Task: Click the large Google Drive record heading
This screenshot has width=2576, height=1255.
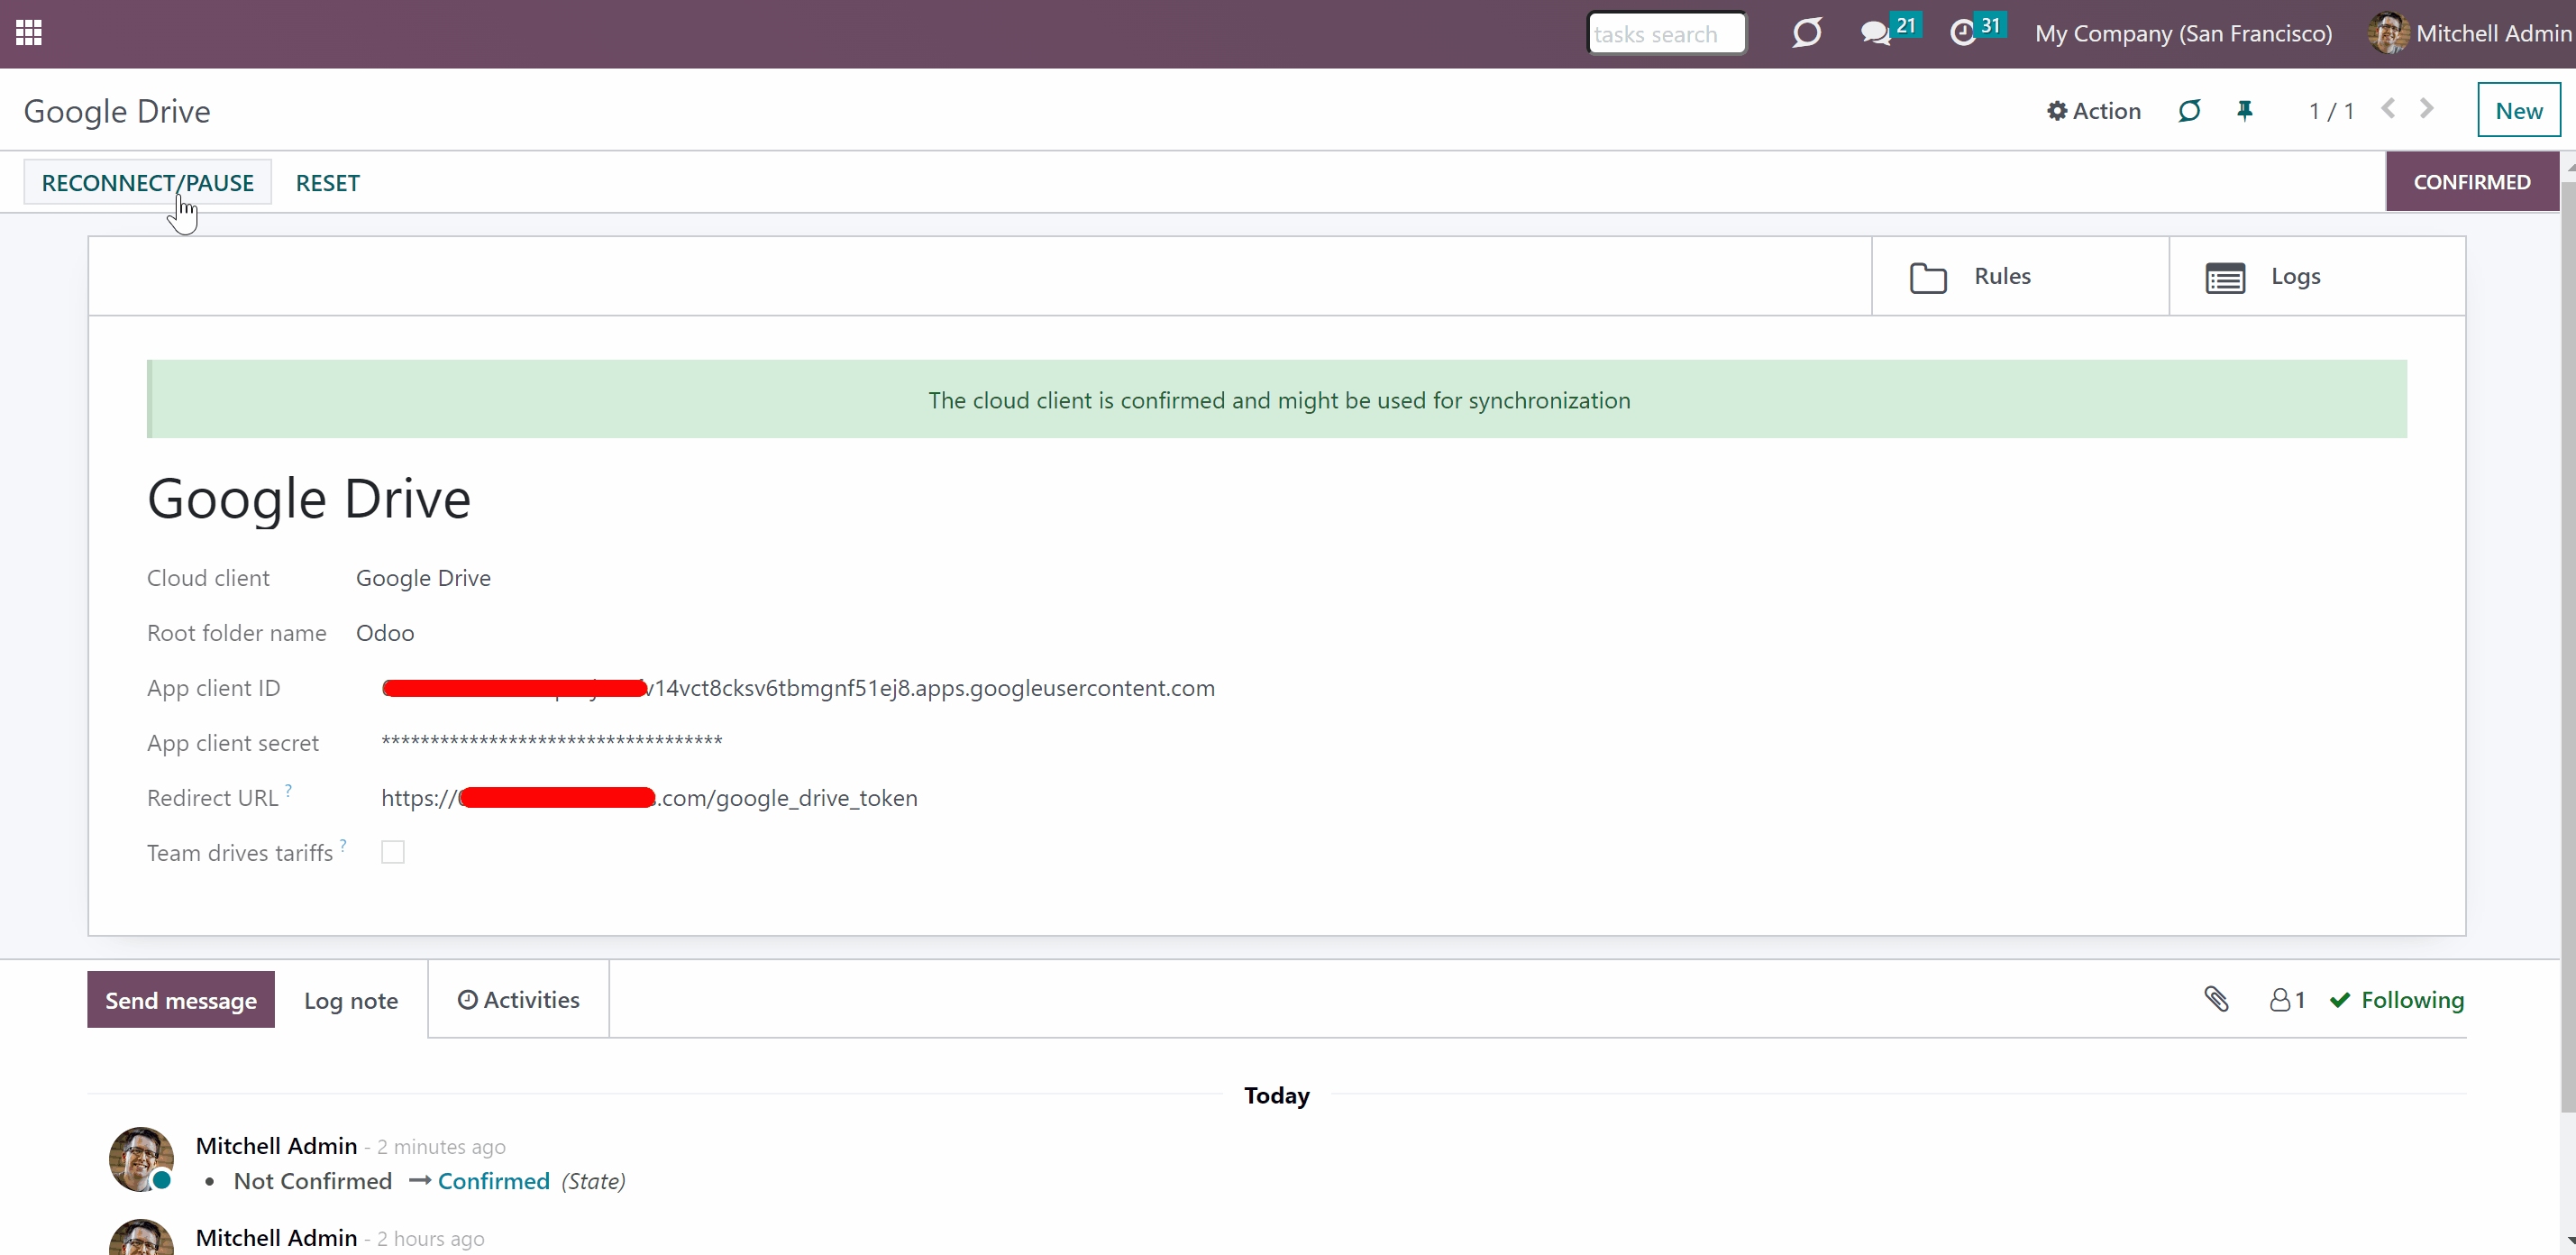Action: pyautogui.click(x=309, y=498)
